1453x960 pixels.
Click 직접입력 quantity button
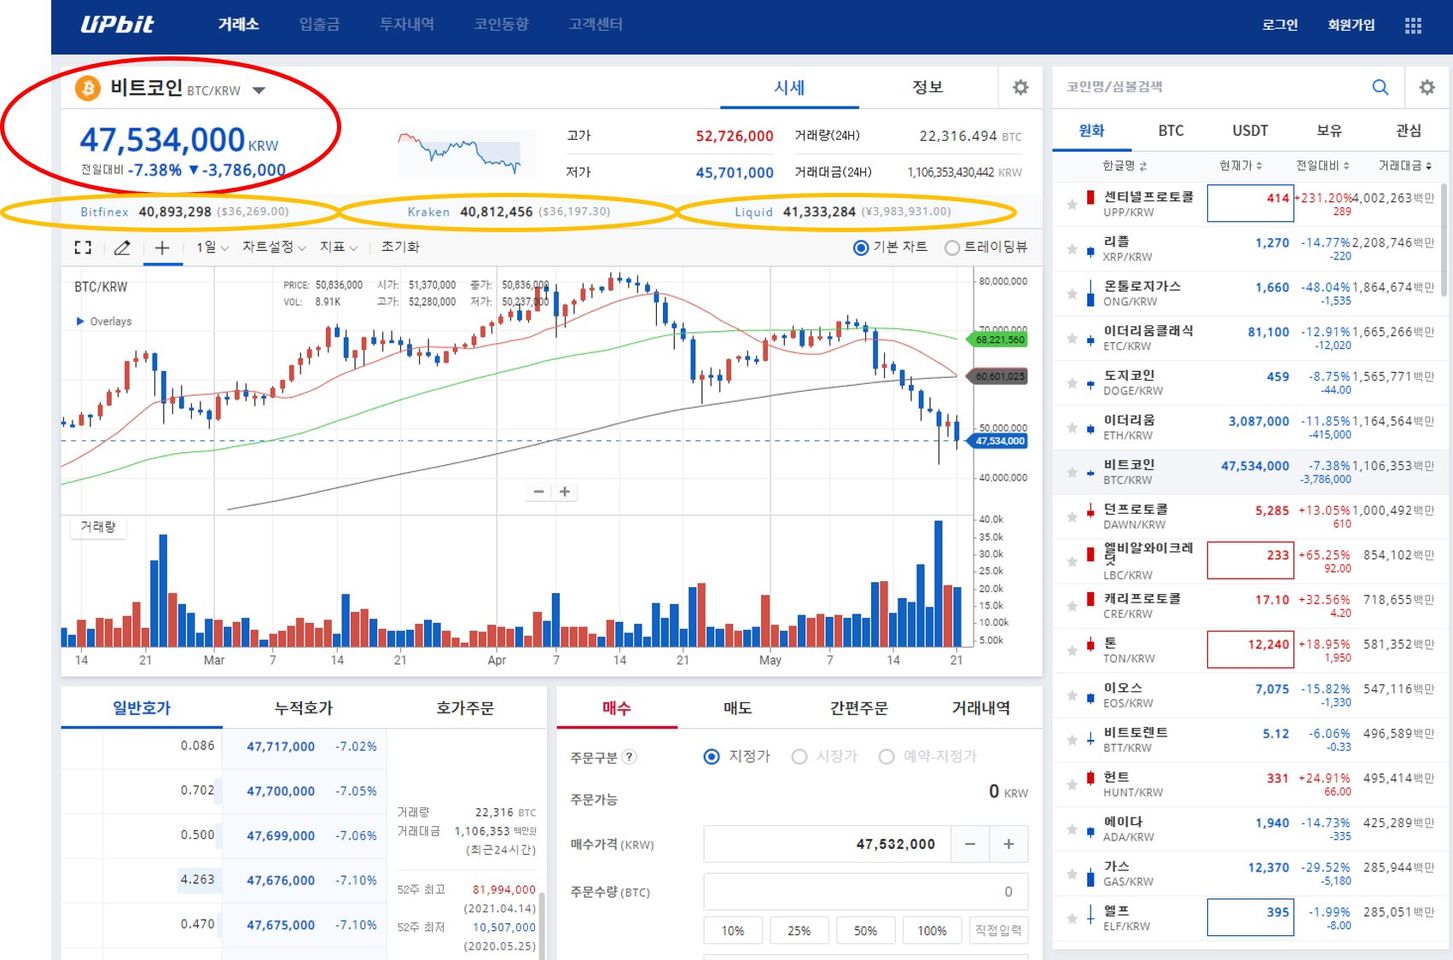point(998,930)
